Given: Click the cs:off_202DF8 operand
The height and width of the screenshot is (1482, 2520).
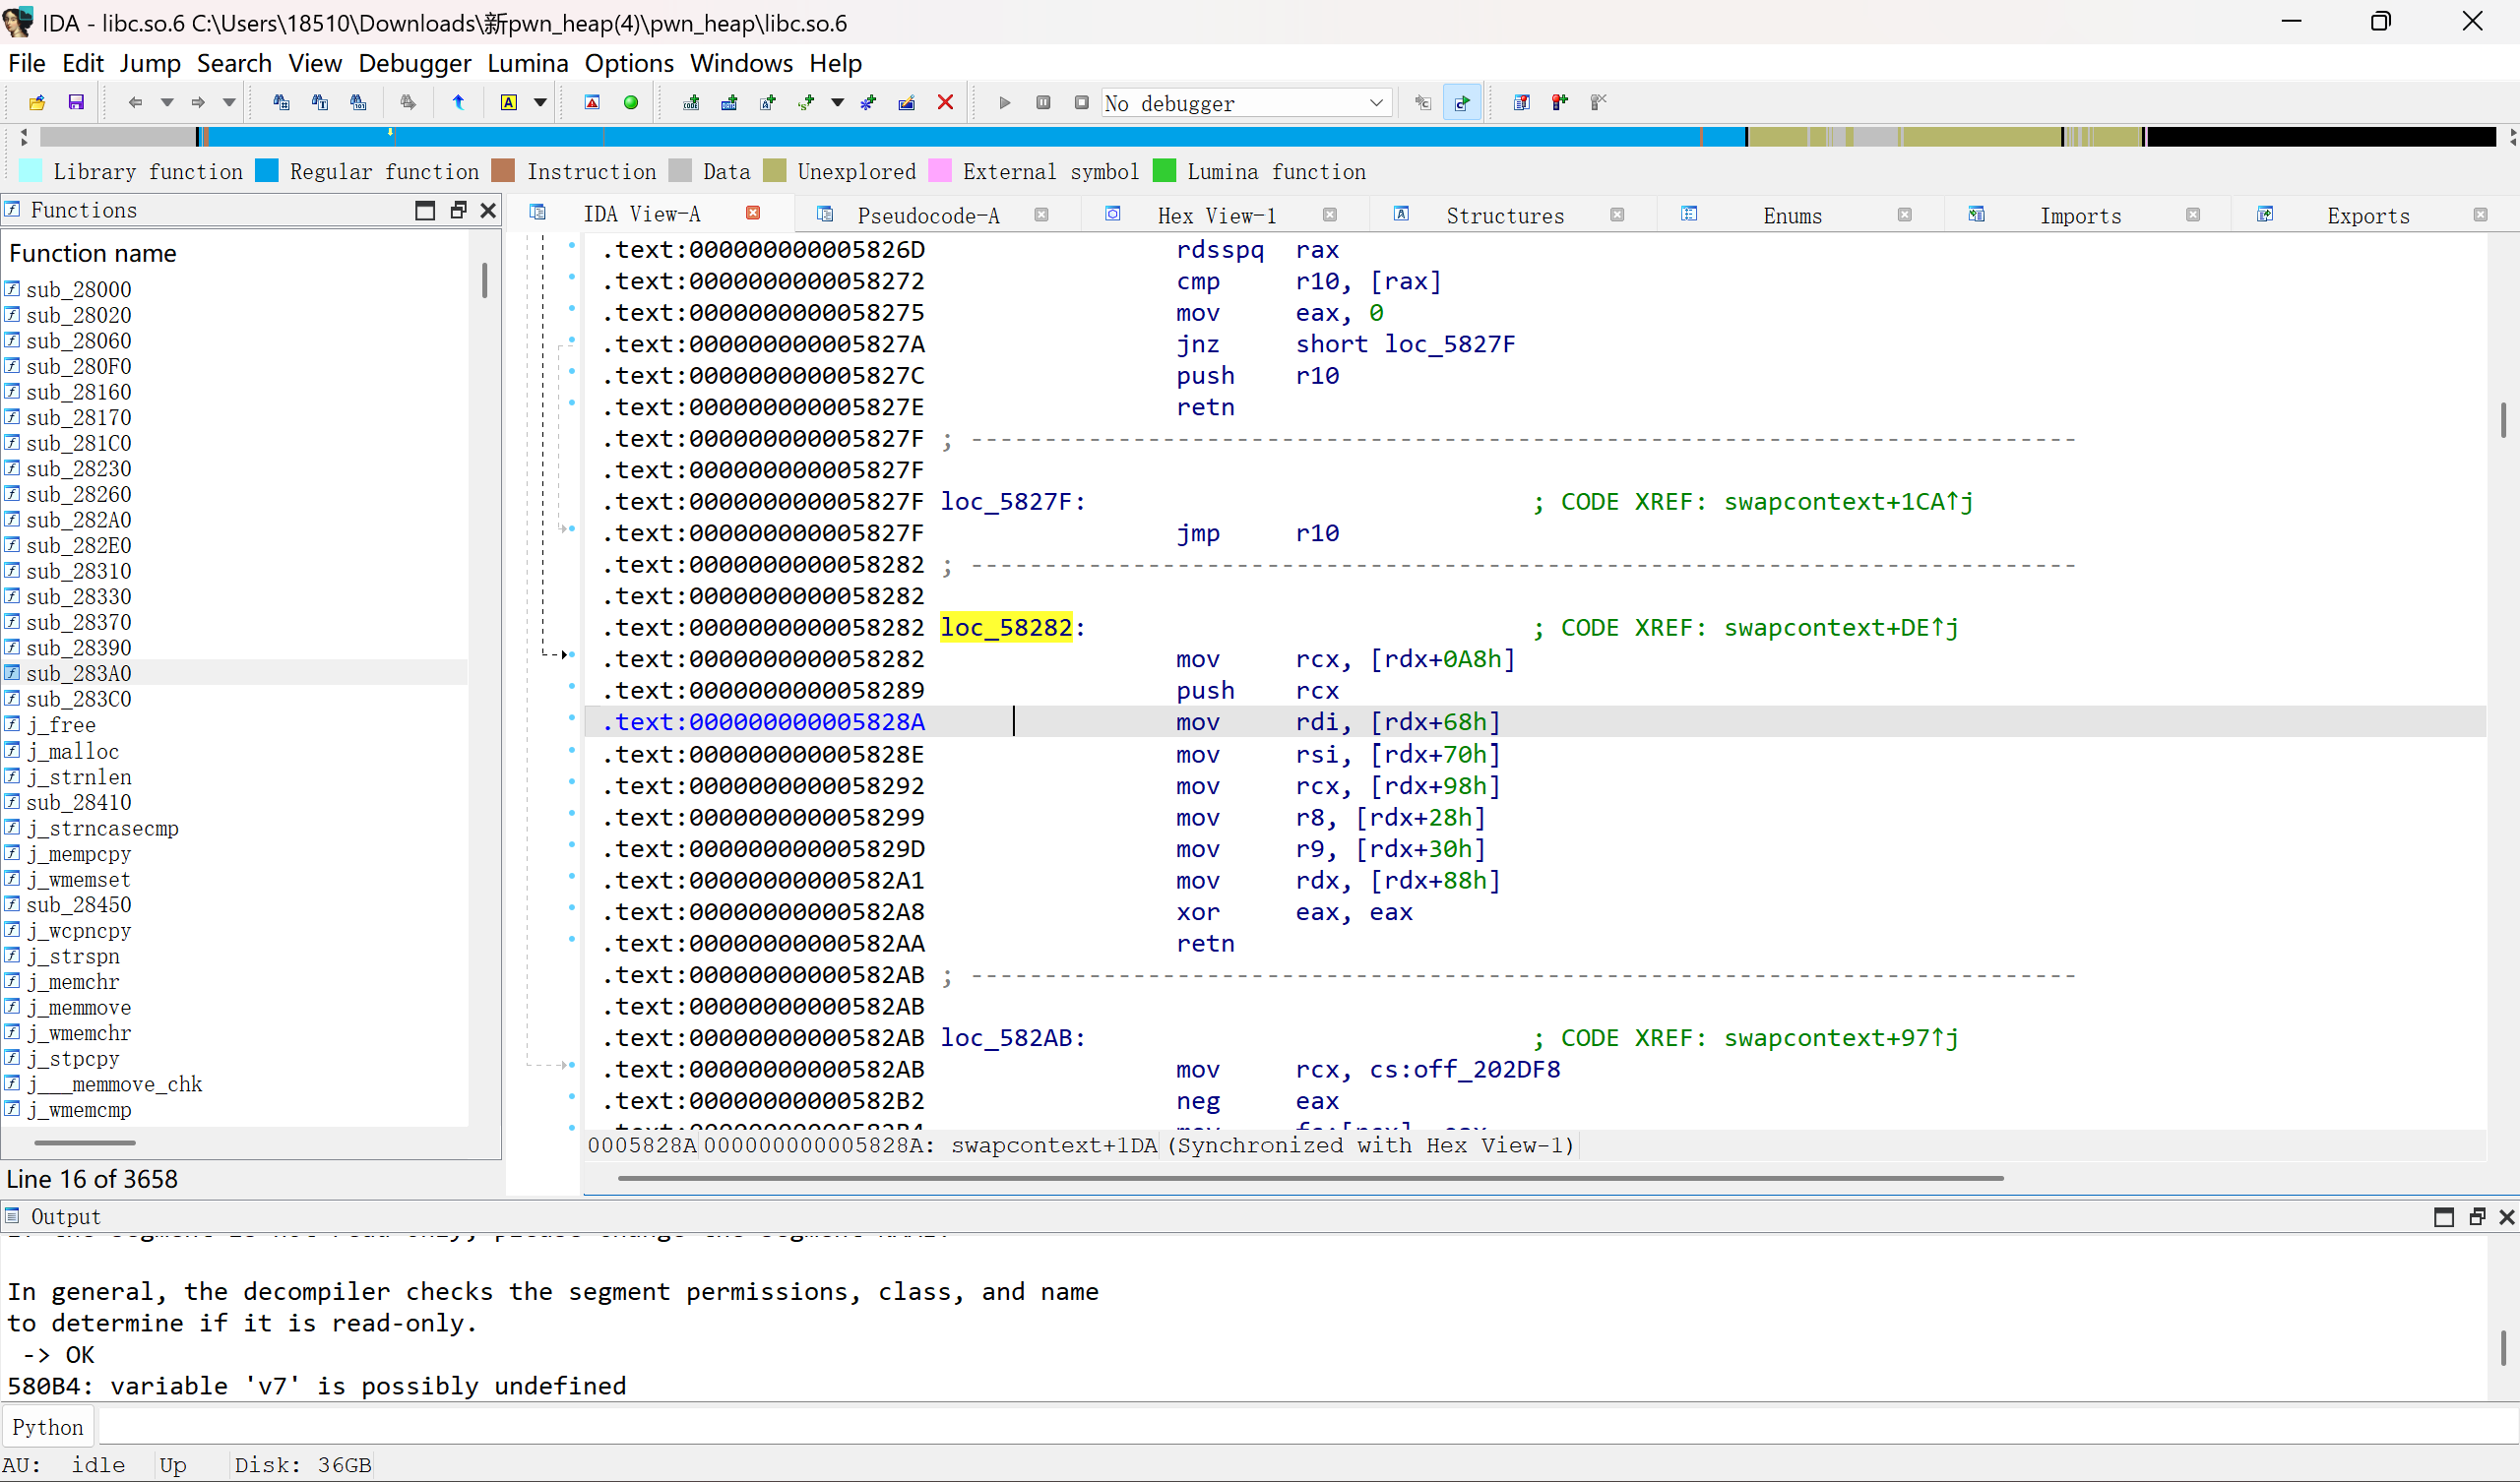Looking at the screenshot, I should click(x=1464, y=1069).
